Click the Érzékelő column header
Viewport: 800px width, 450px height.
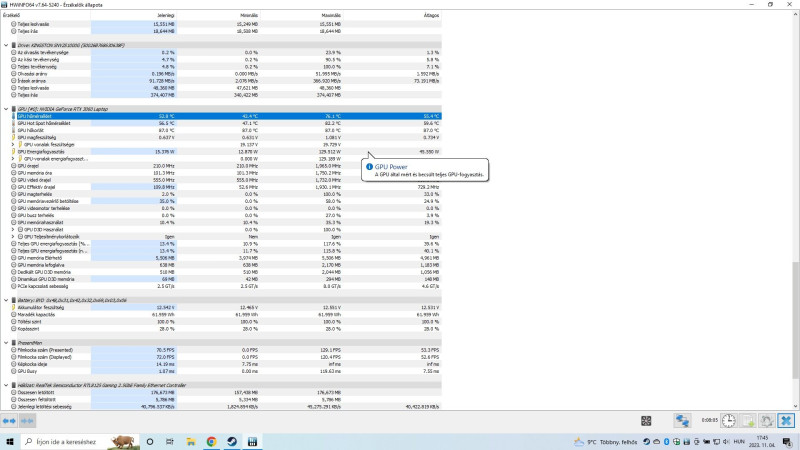45,15
